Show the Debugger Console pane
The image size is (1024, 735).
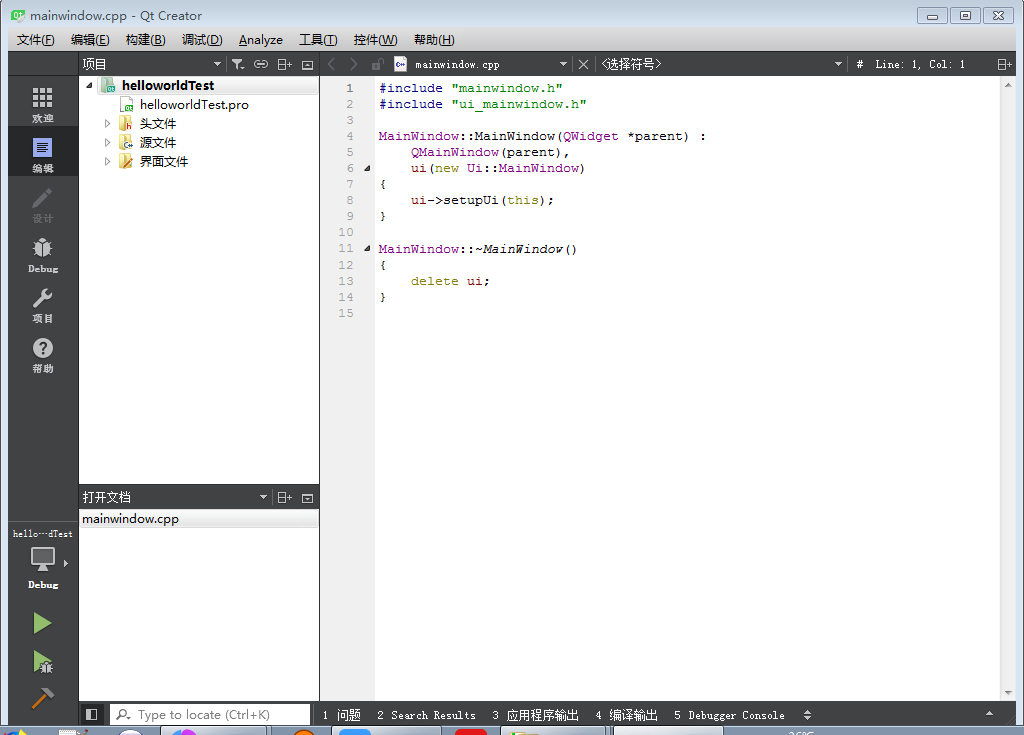coord(729,715)
